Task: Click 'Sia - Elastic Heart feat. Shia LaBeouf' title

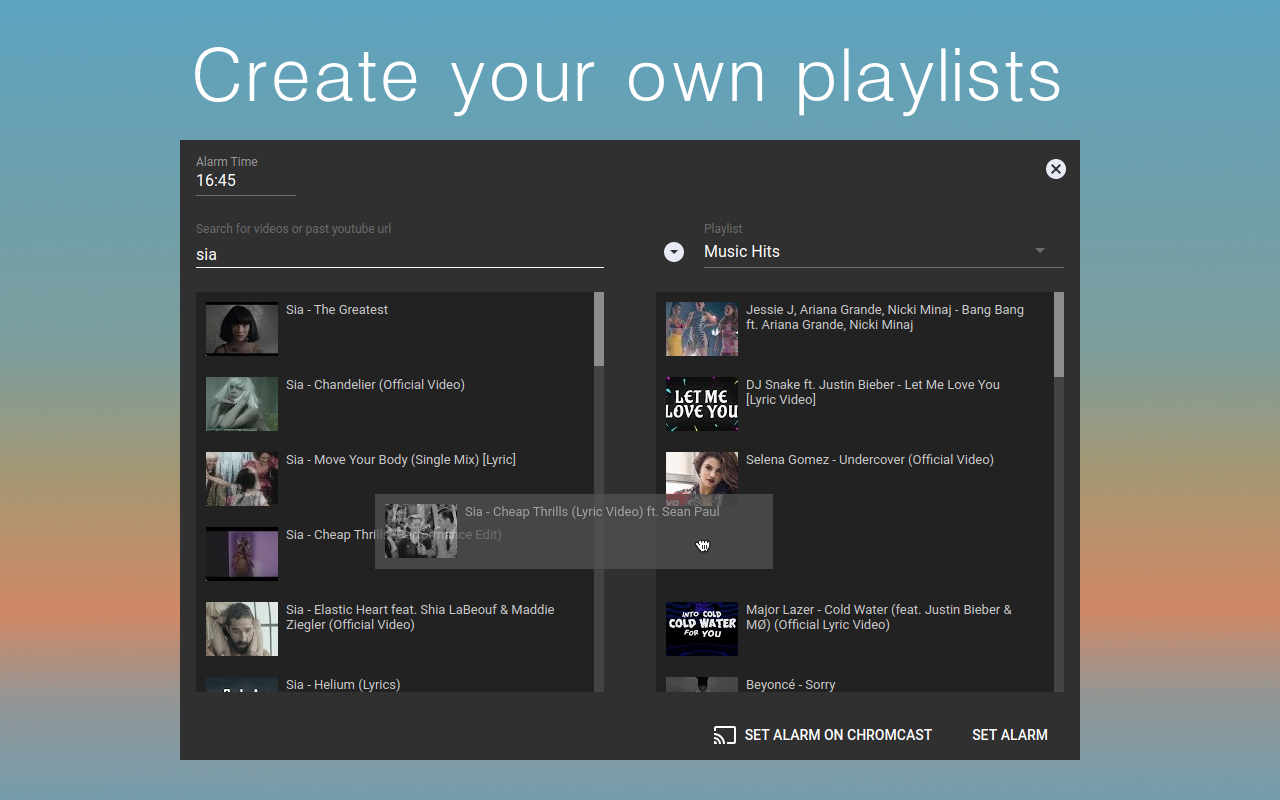Action: (x=420, y=617)
